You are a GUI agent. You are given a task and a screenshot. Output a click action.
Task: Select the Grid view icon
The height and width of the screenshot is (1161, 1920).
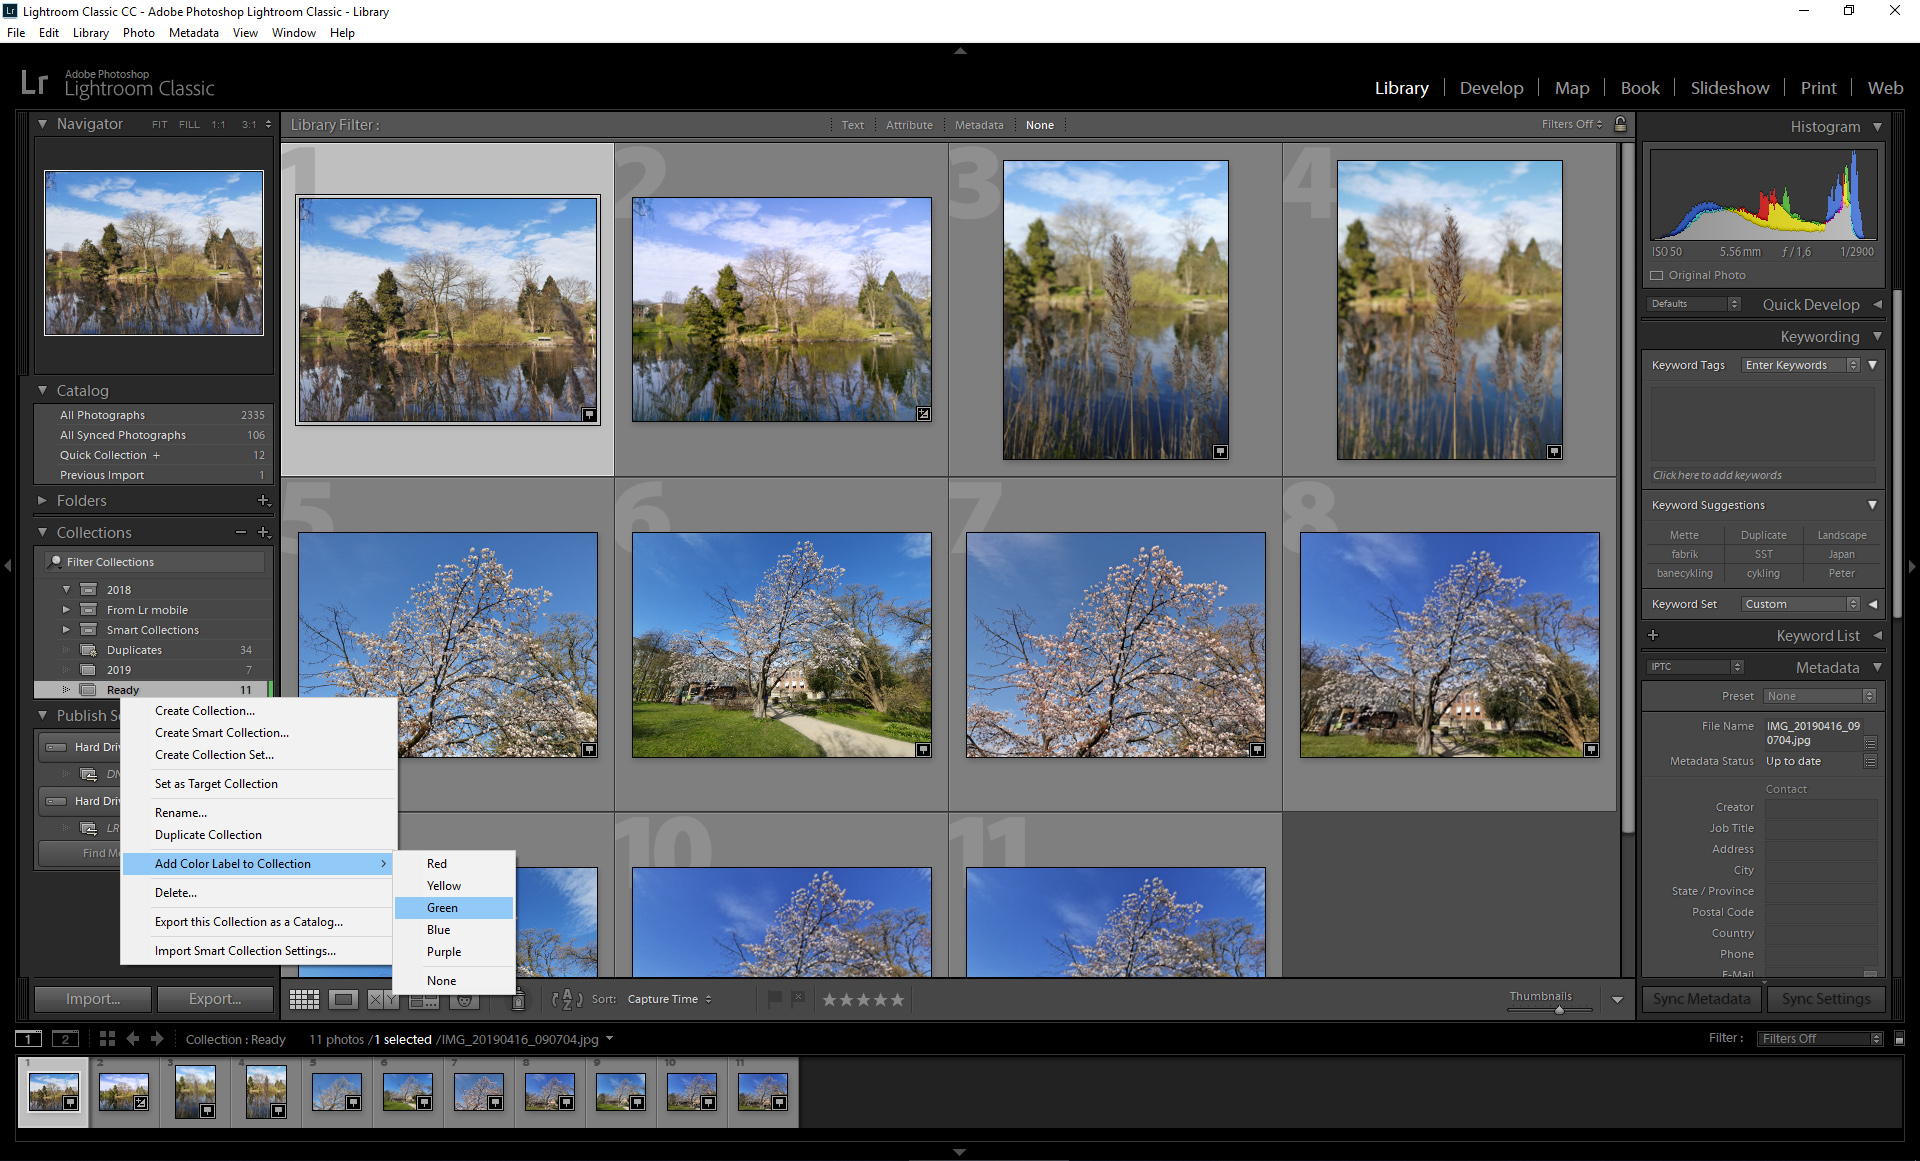[x=304, y=999]
